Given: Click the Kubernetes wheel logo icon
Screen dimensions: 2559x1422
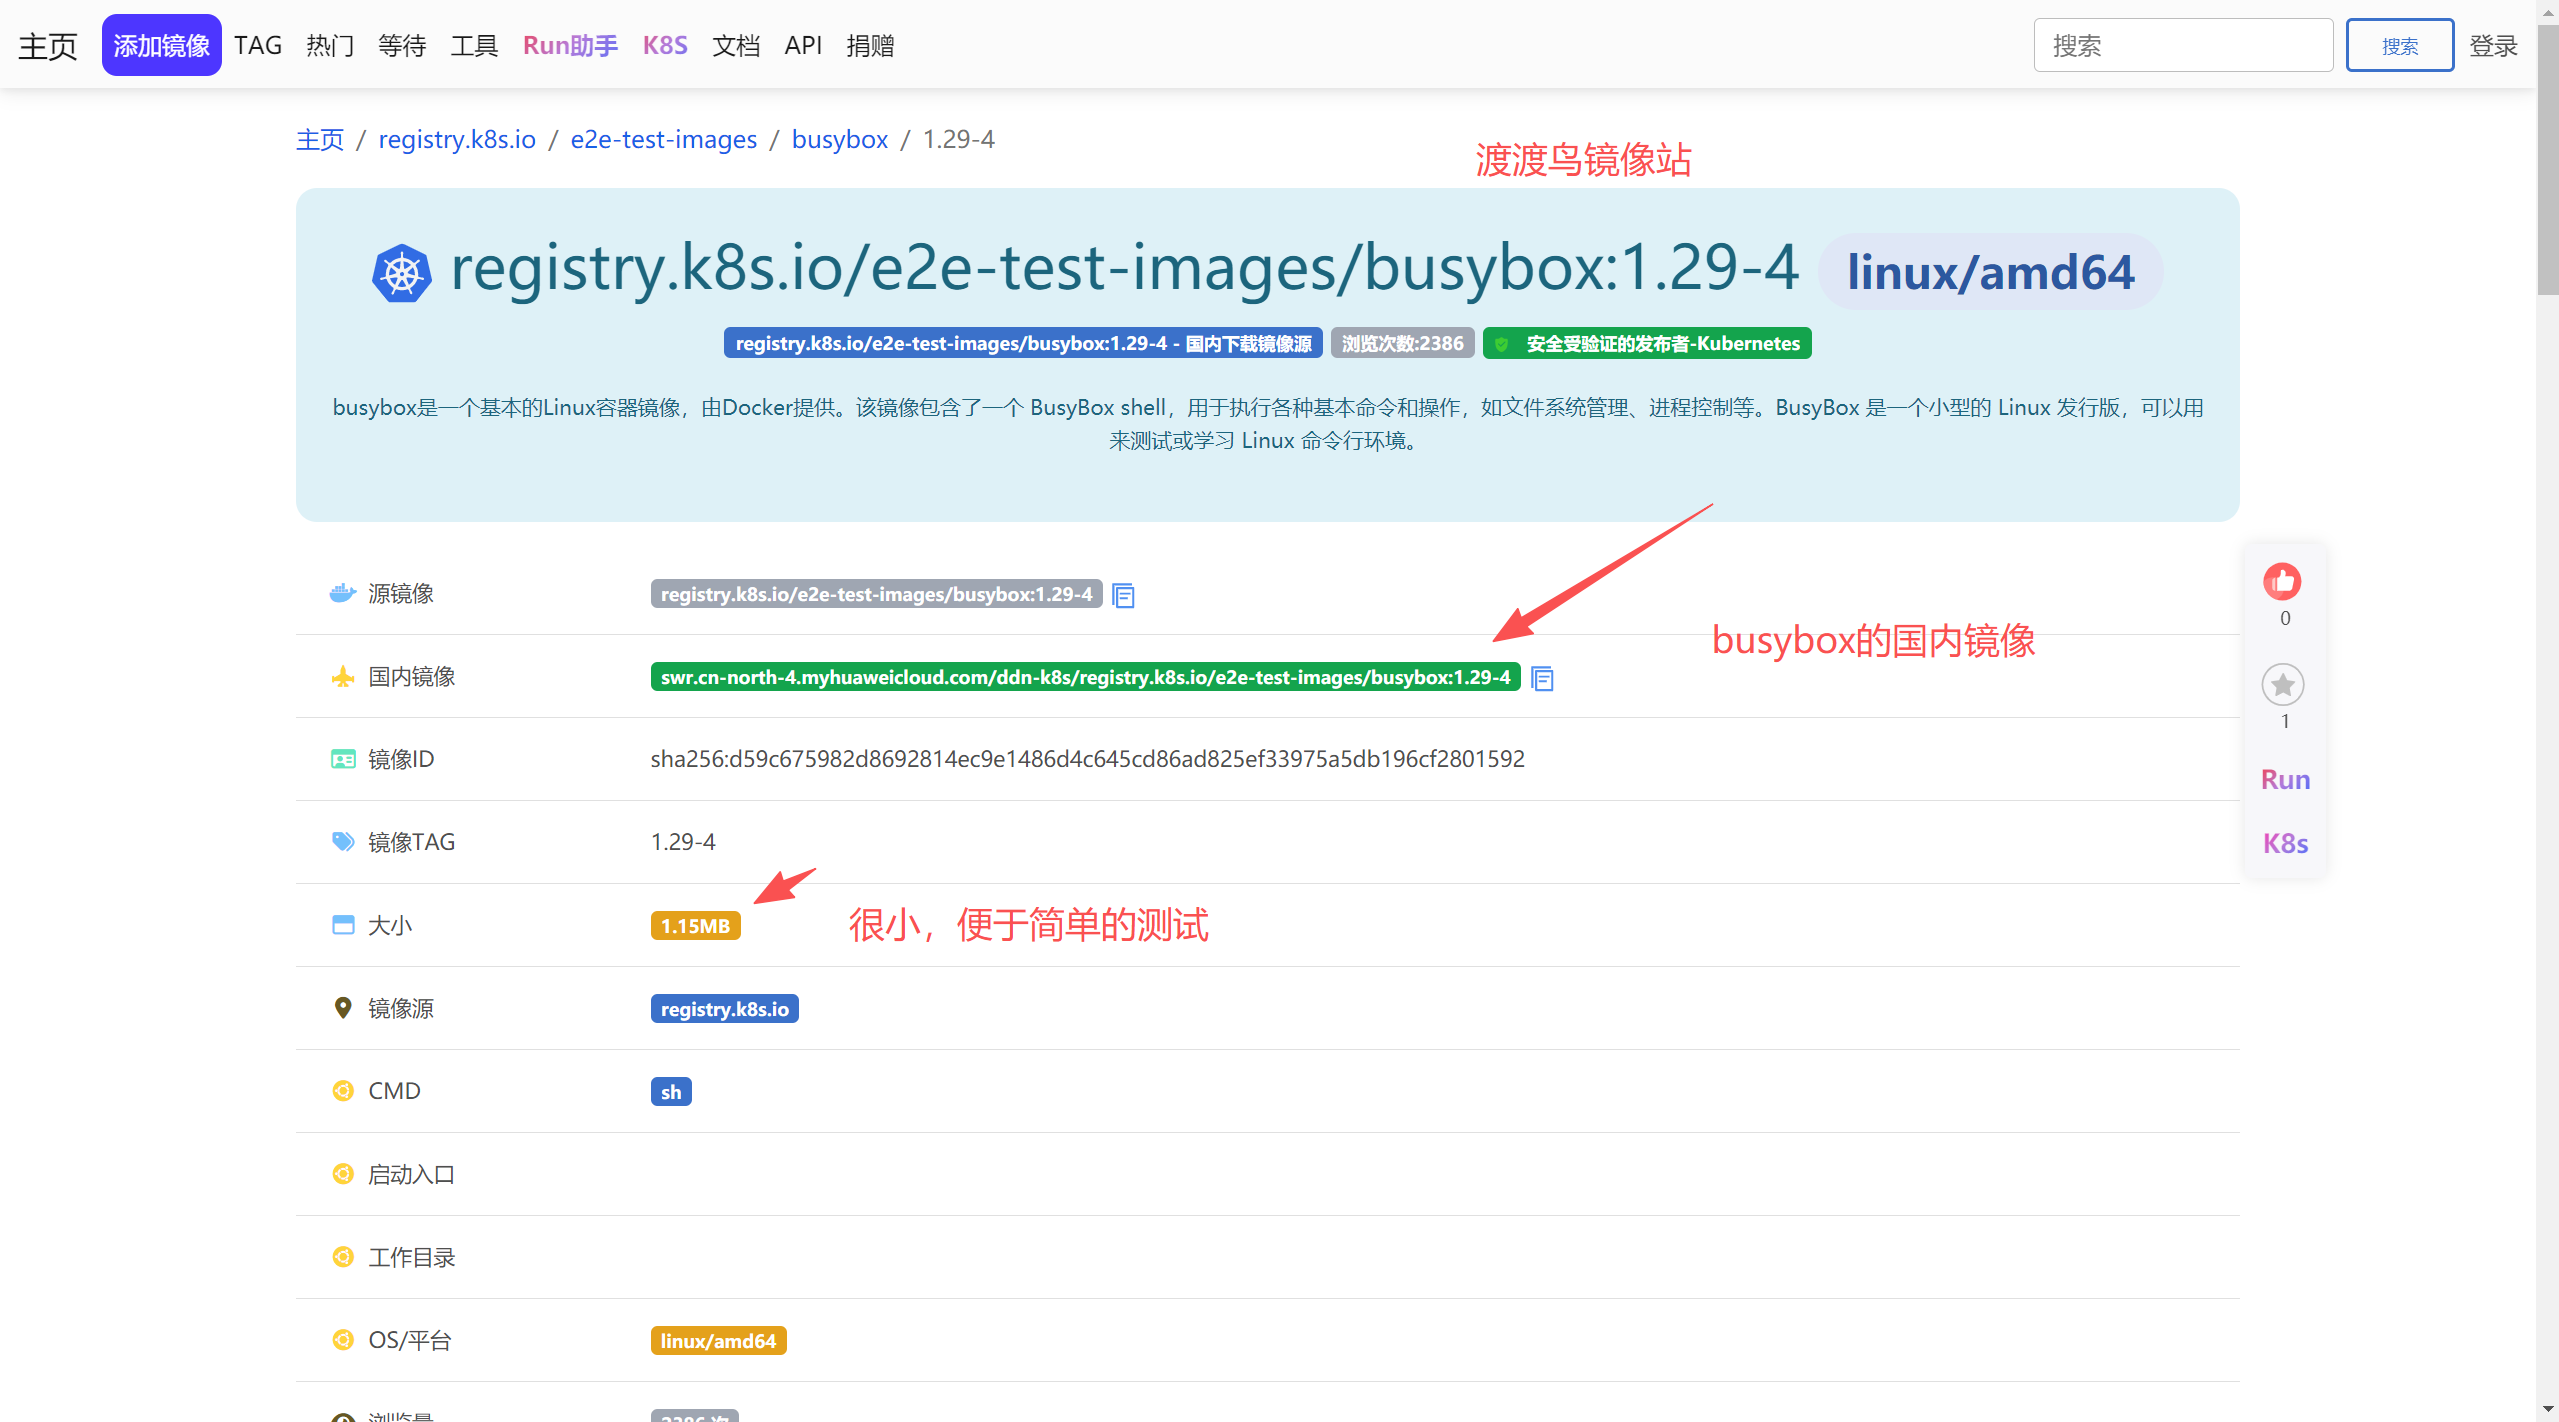Looking at the screenshot, I should (401, 273).
